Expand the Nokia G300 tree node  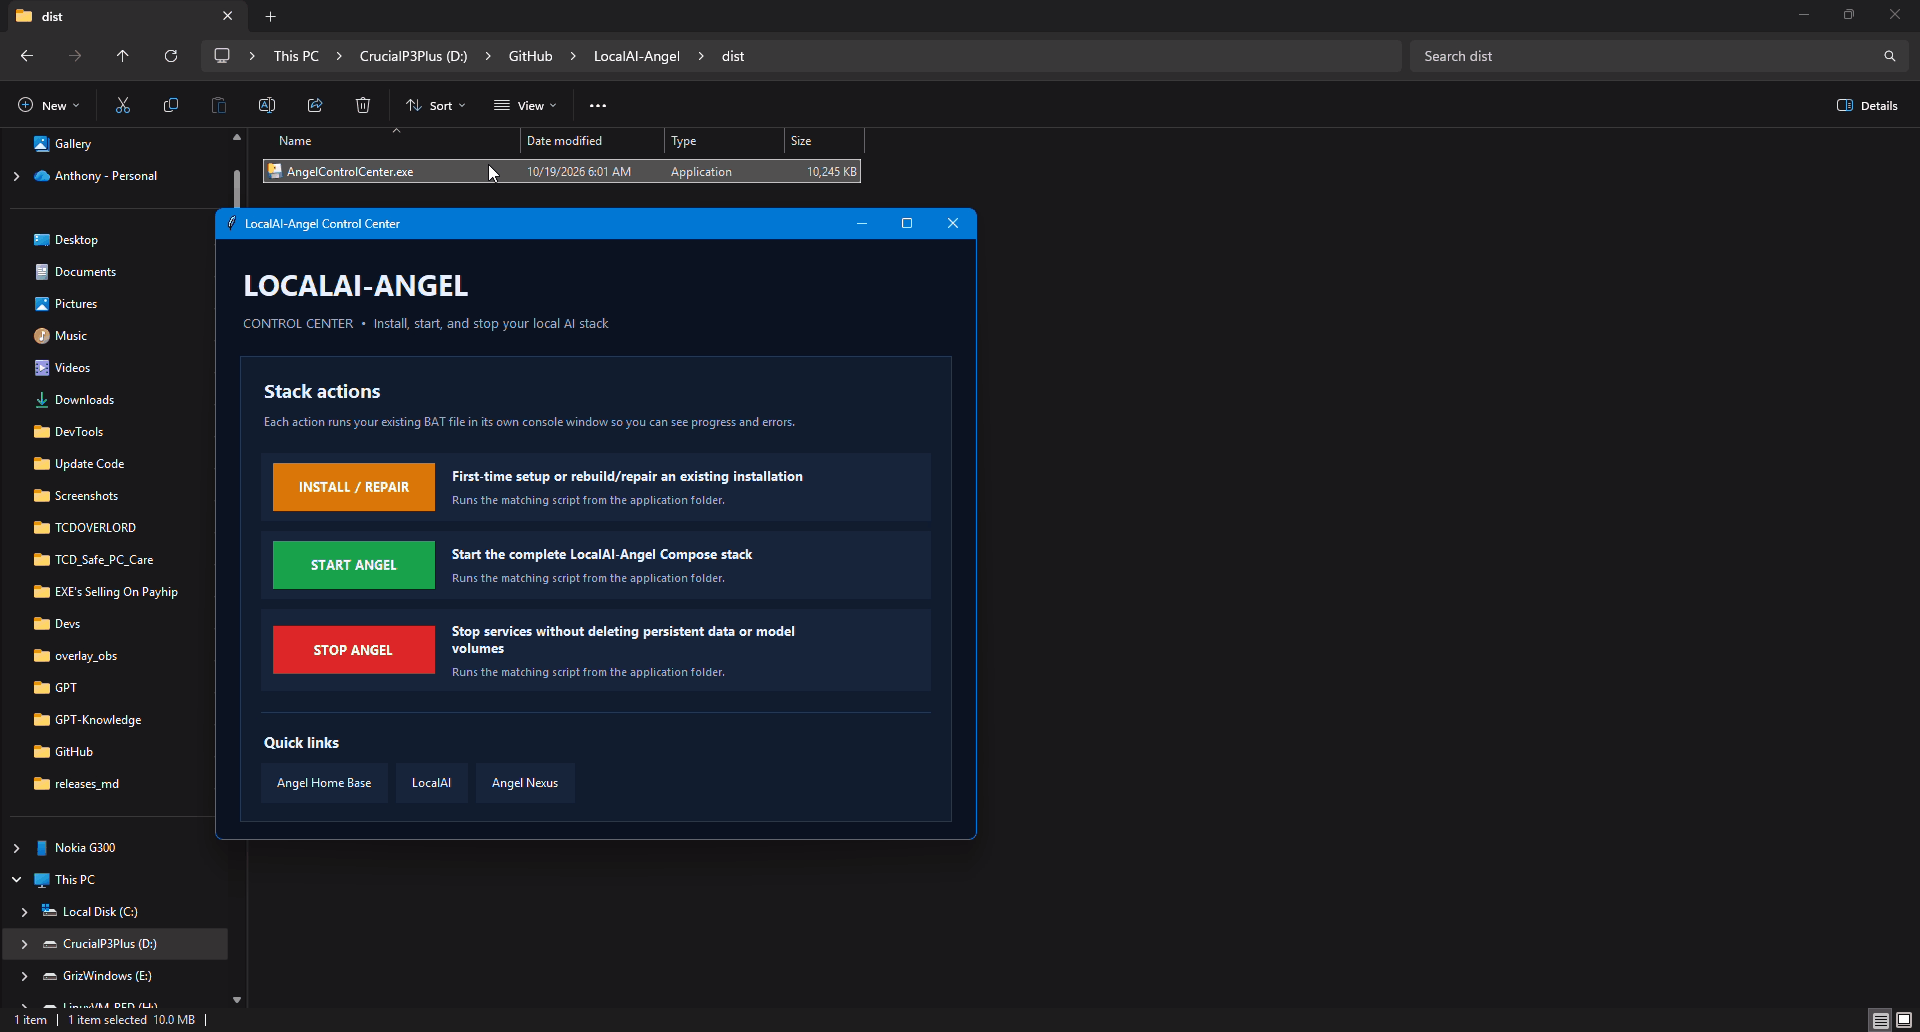[x=16, y=848]
